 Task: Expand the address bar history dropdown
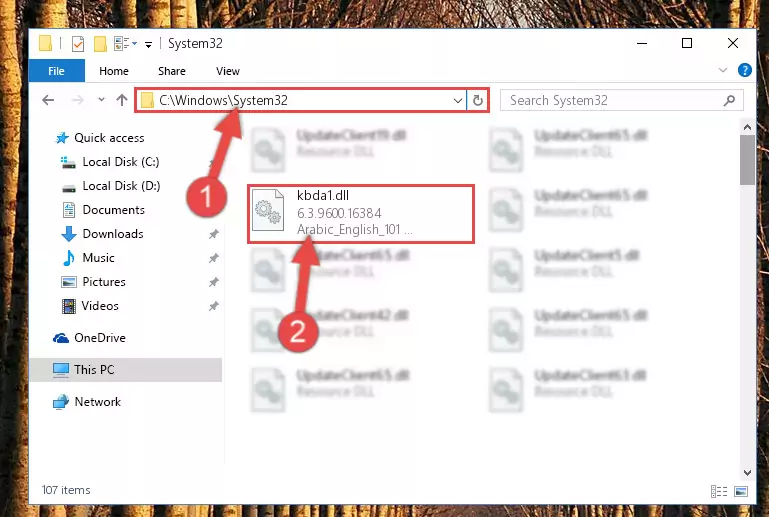458,101
